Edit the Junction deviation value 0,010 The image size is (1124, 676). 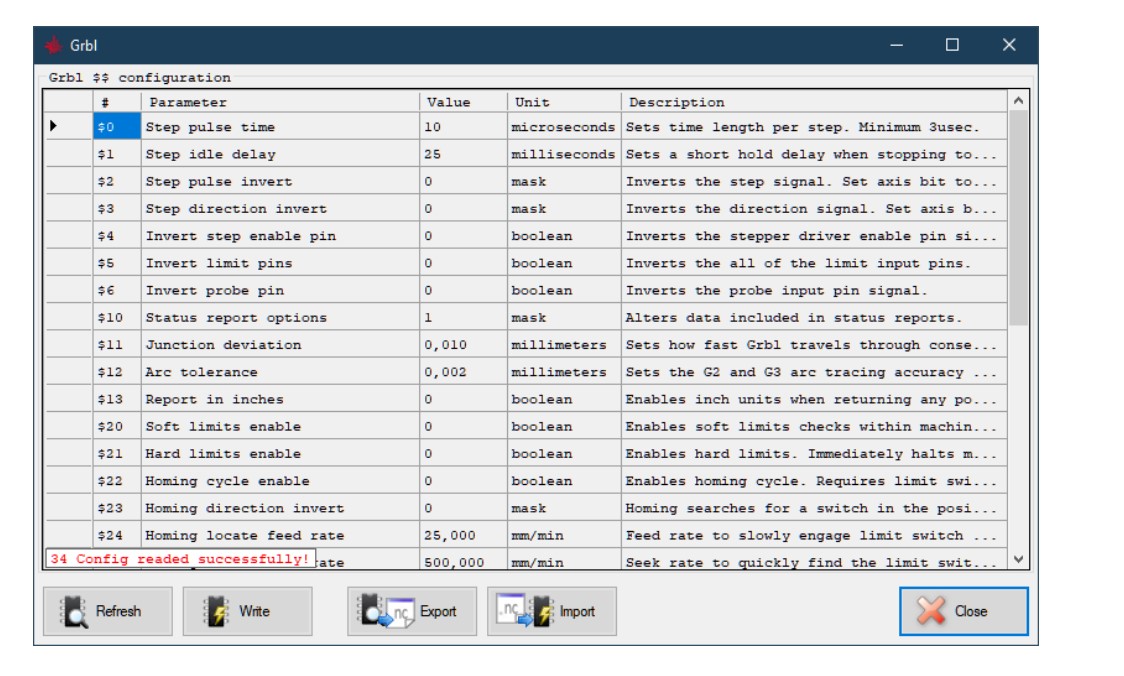coord(463,345)
